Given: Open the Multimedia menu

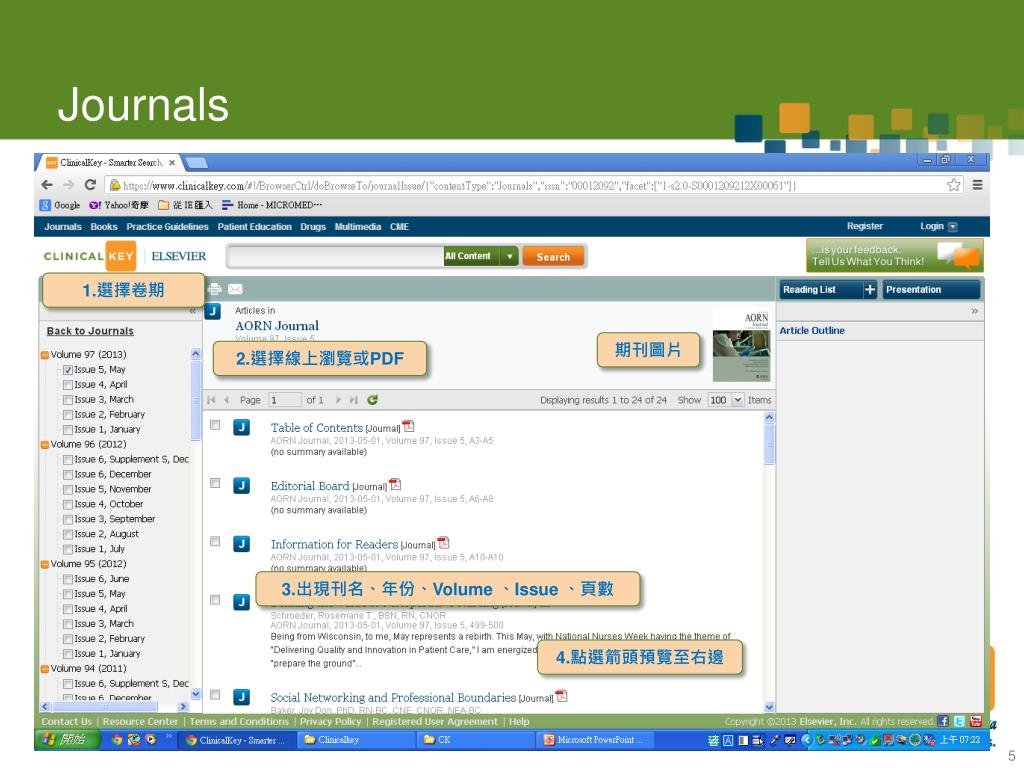Looking at the screenshot, I should 358,227.
